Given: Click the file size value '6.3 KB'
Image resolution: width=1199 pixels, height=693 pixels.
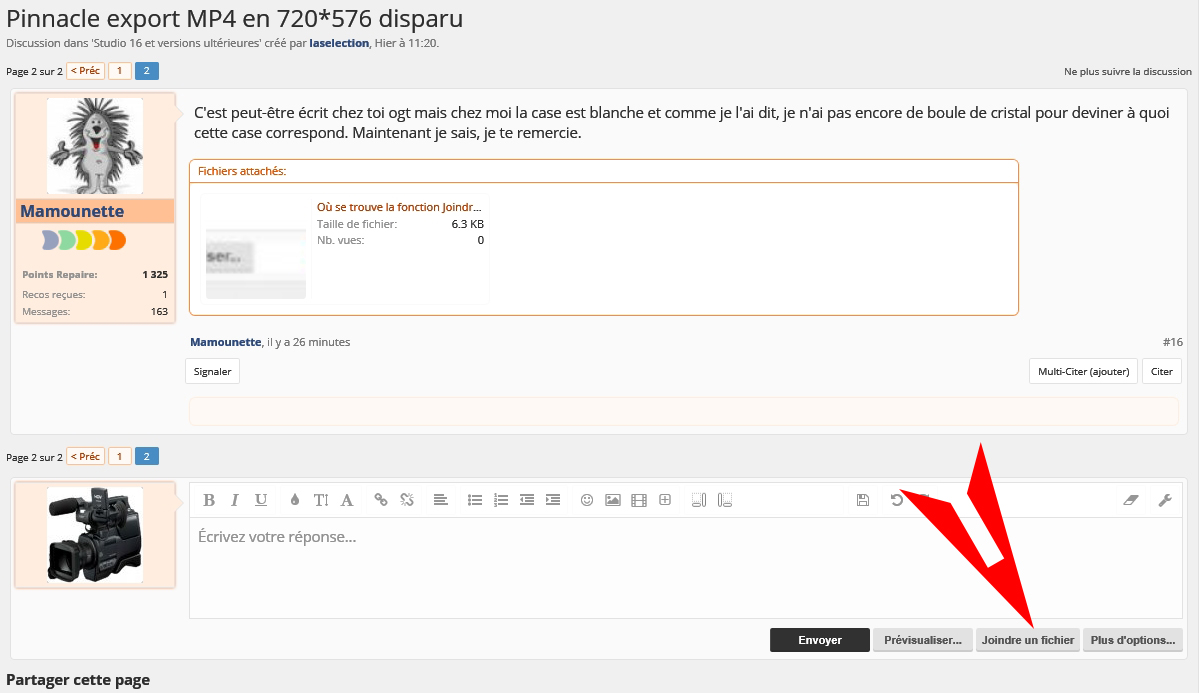Looking at the screenshot, I should (x=467, y=224).
